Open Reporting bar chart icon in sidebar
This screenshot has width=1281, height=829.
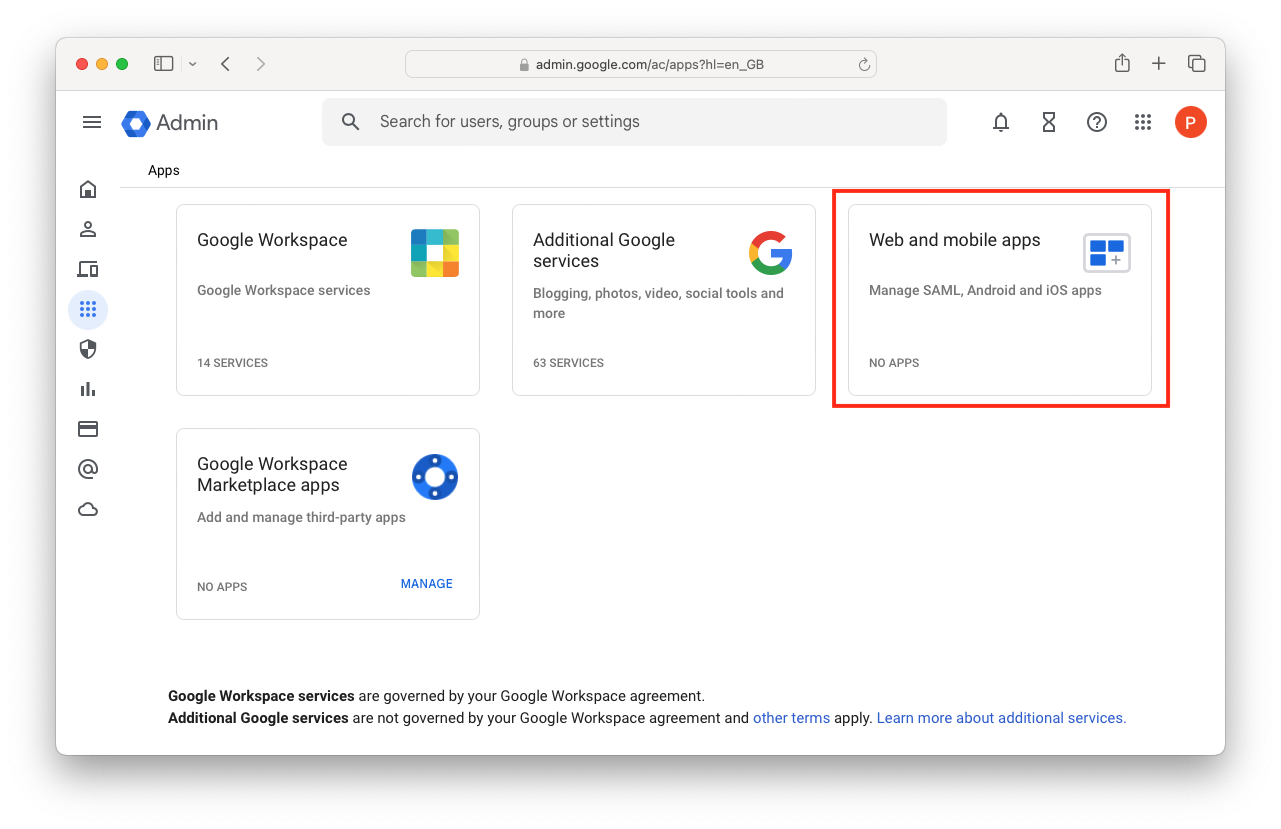[x=88, y=389]
